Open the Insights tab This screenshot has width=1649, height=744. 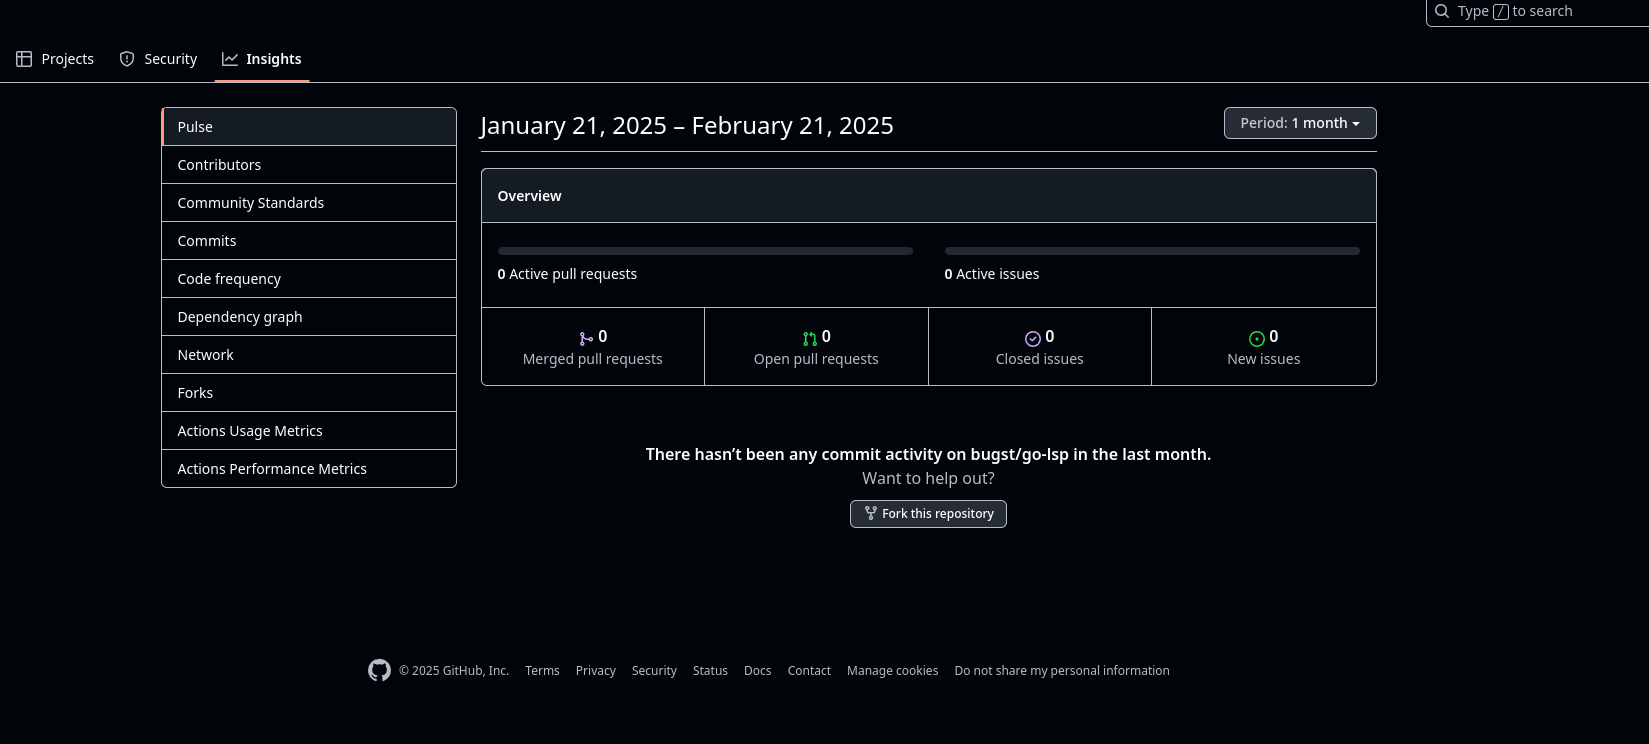point(262,59)
